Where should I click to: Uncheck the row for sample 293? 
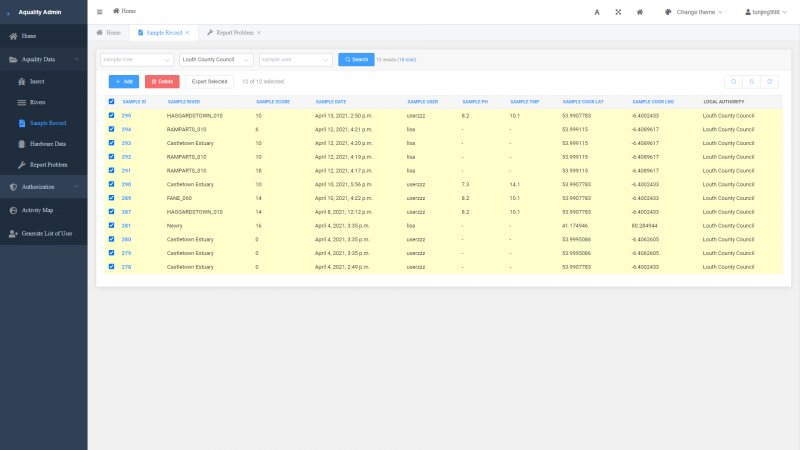click(111, 143)
